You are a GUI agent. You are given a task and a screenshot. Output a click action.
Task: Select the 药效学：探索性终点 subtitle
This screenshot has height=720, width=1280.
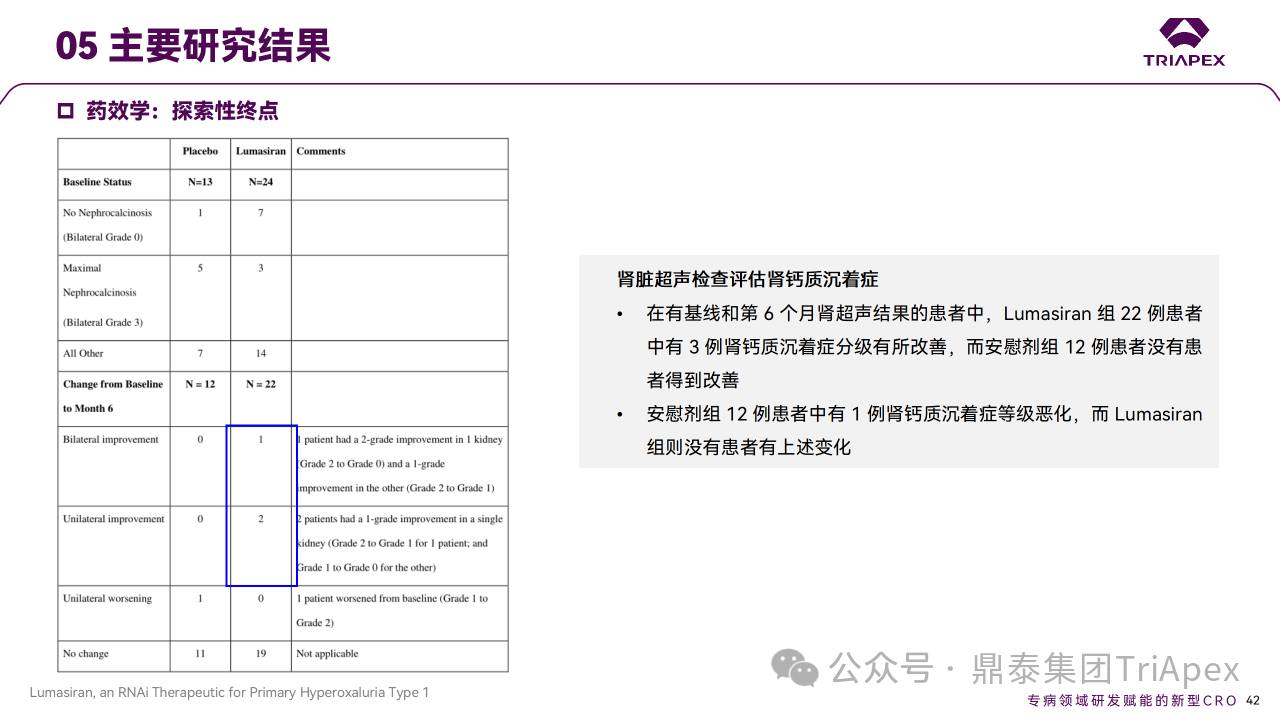click(182, 111)
